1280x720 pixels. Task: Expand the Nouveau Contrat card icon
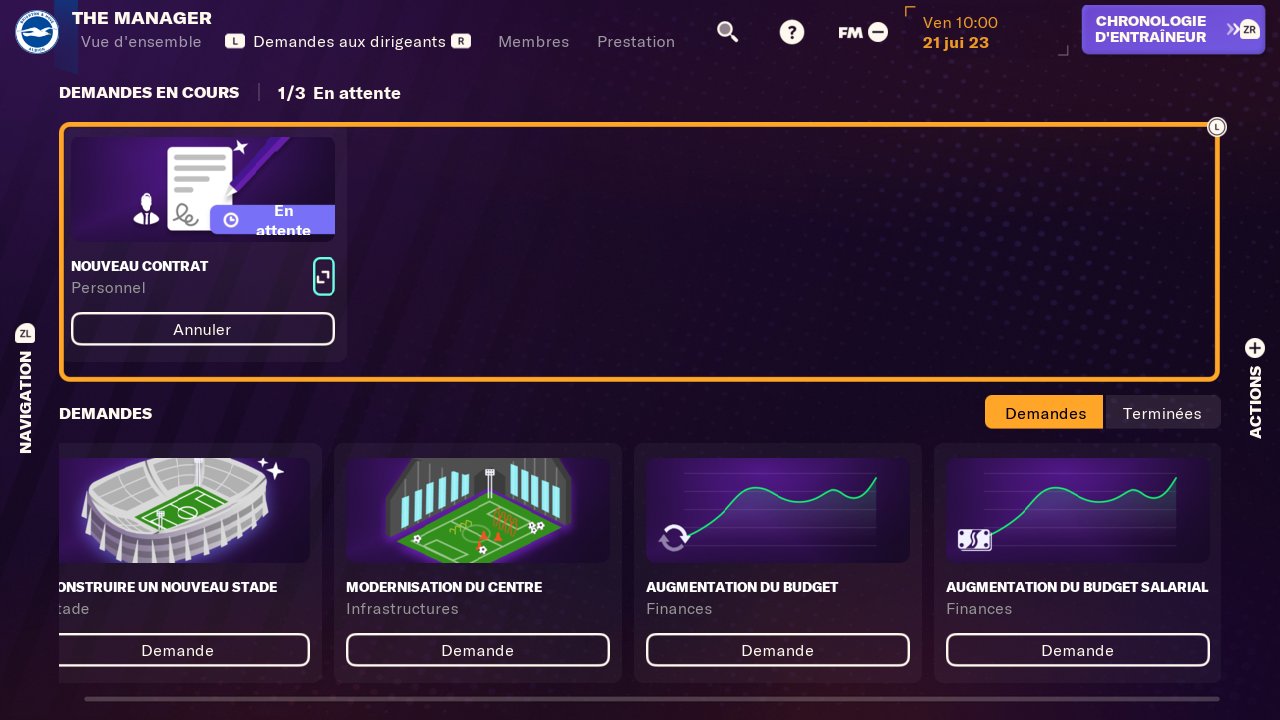coord(323,277)
